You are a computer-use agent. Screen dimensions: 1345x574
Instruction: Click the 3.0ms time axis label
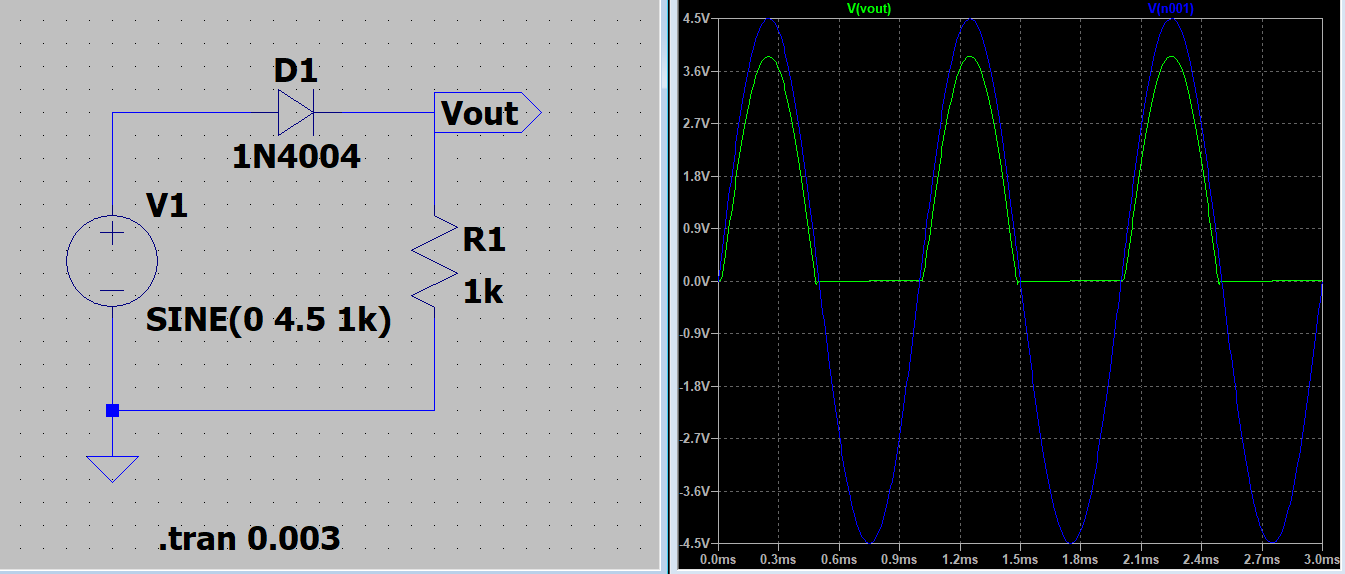click(x=1322, y=560)
